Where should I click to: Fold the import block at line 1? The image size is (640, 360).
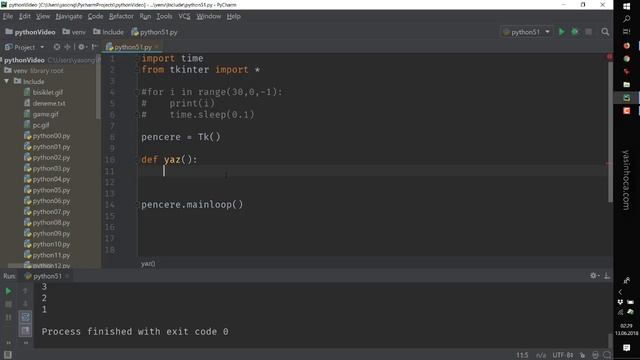coord(138,58)
